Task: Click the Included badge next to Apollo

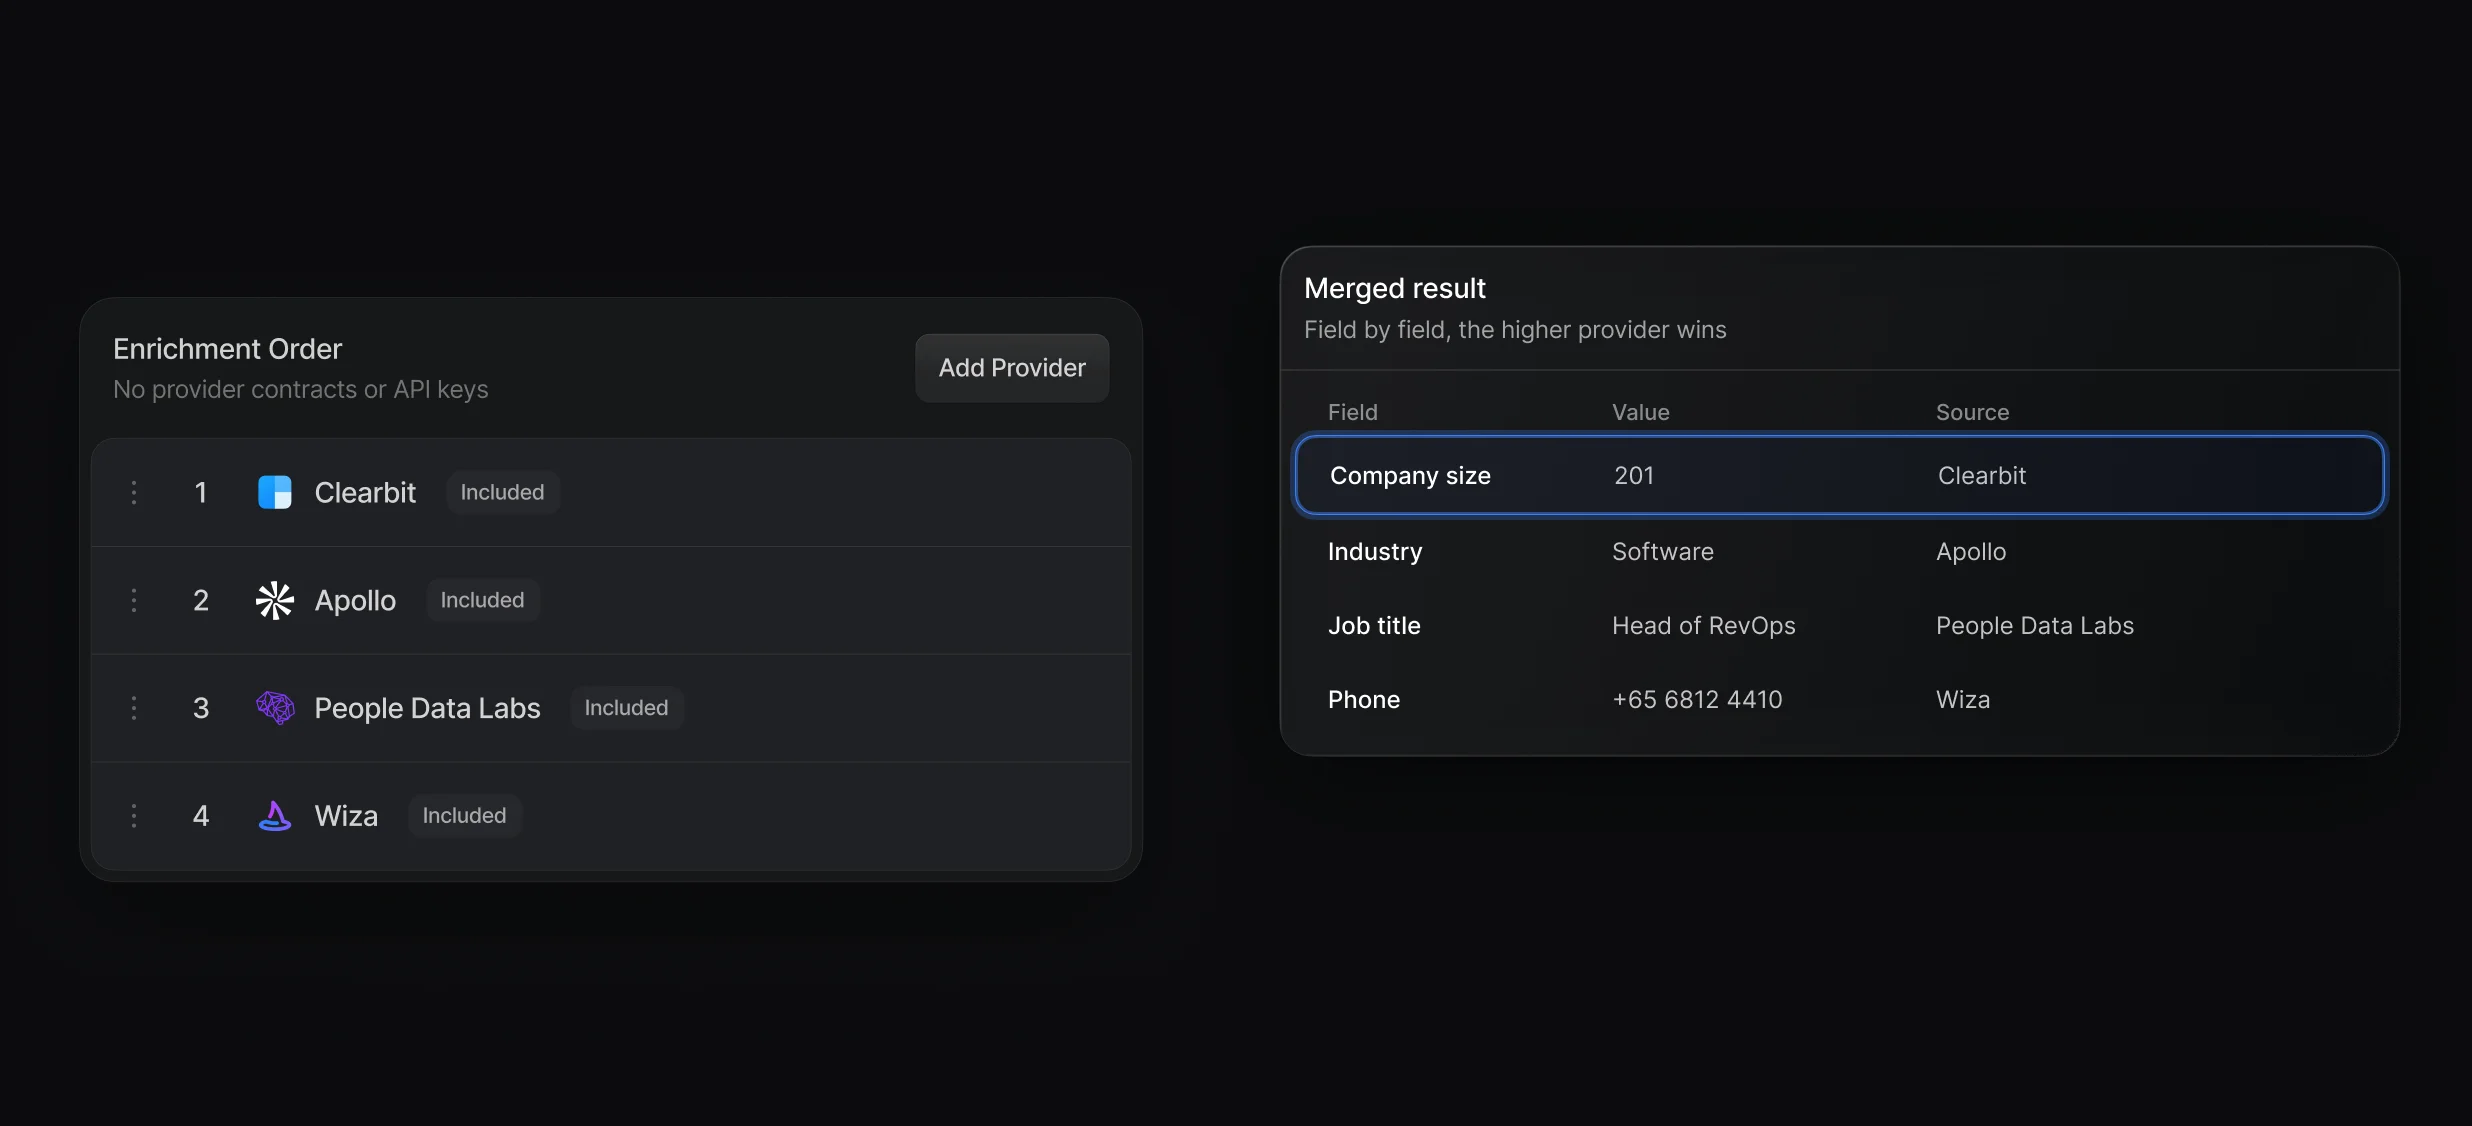Action: (482, 600)
